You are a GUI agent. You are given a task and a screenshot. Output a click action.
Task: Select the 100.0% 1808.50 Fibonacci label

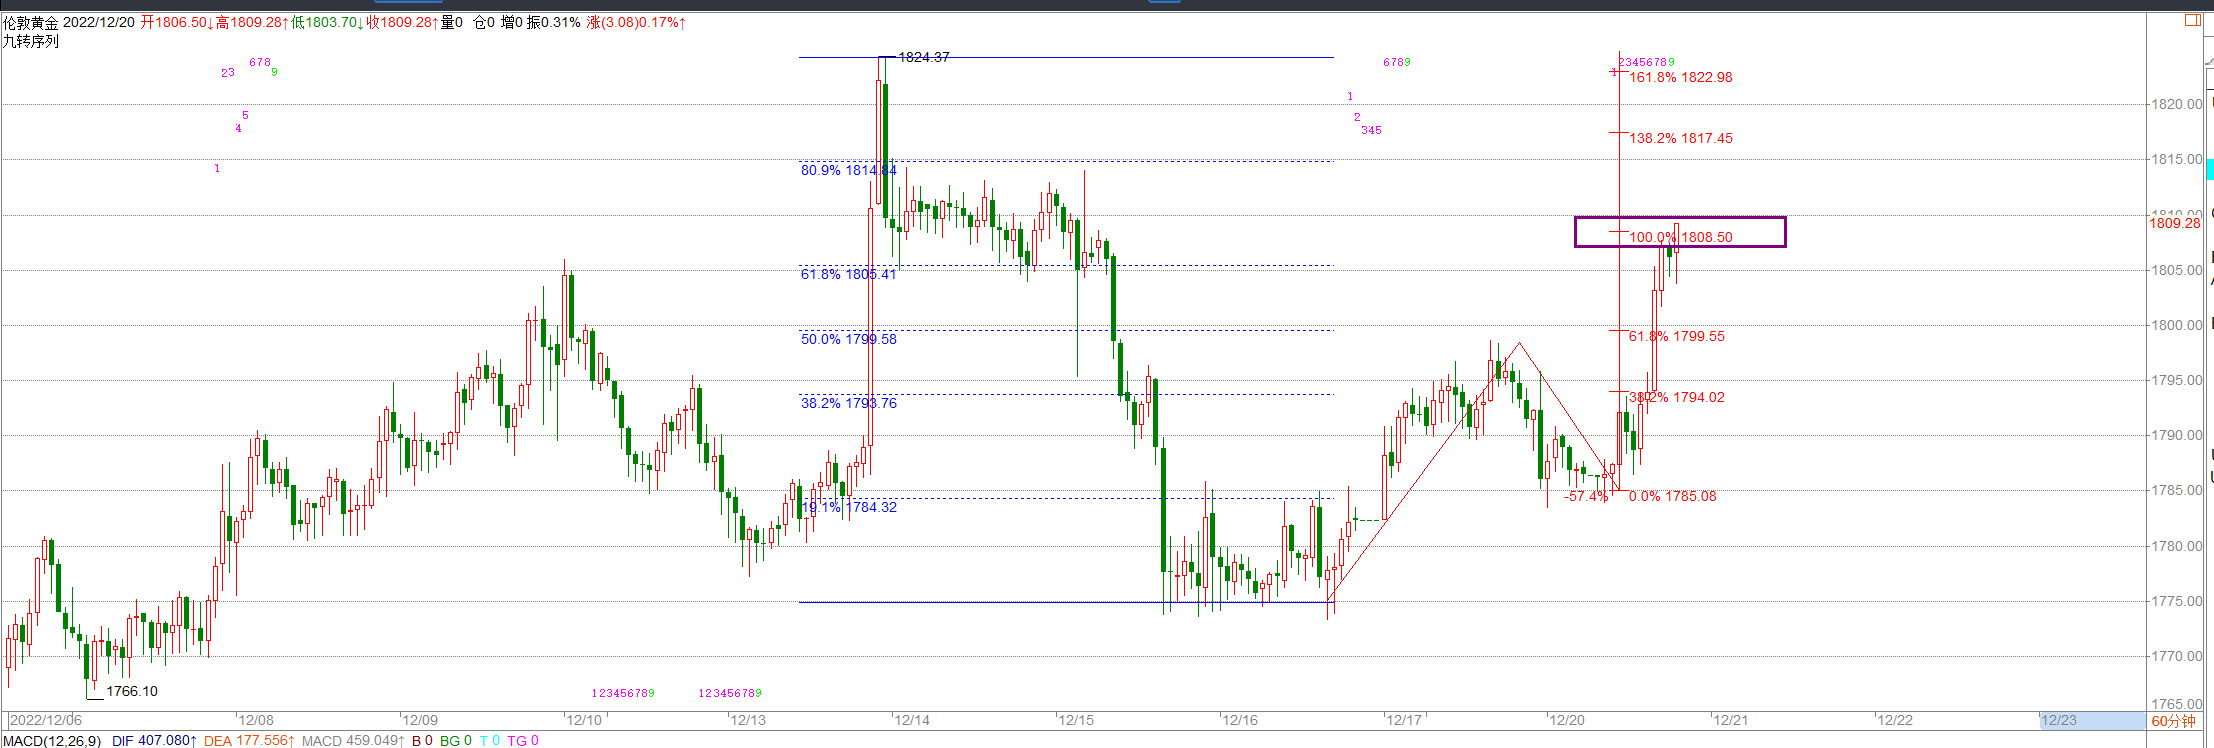click(1681, 237)
